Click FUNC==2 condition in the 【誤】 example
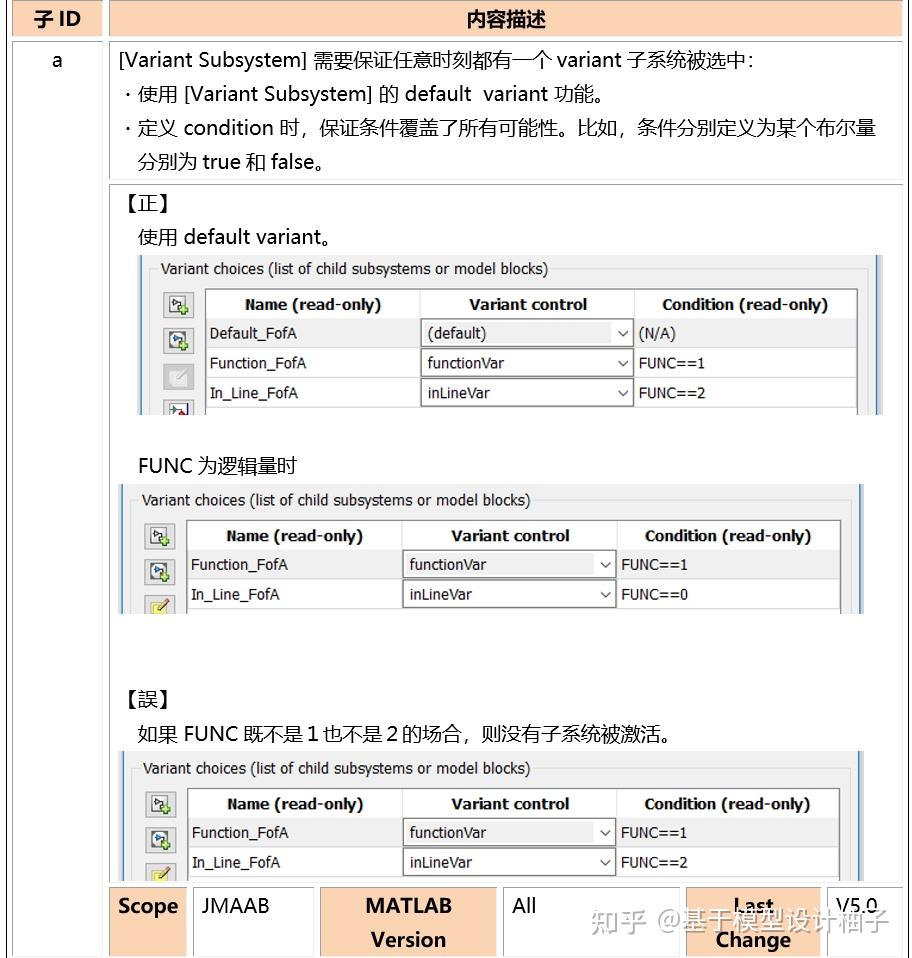Screen dimensions: 912x958 728,862
